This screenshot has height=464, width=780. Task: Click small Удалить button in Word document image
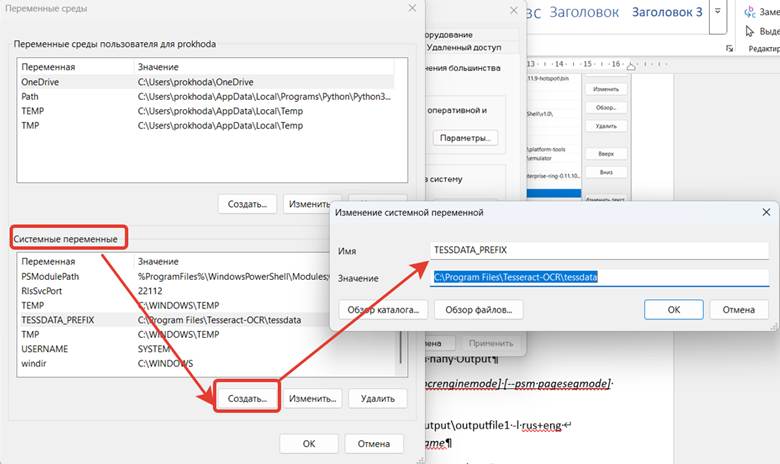(x=606, y=126)
